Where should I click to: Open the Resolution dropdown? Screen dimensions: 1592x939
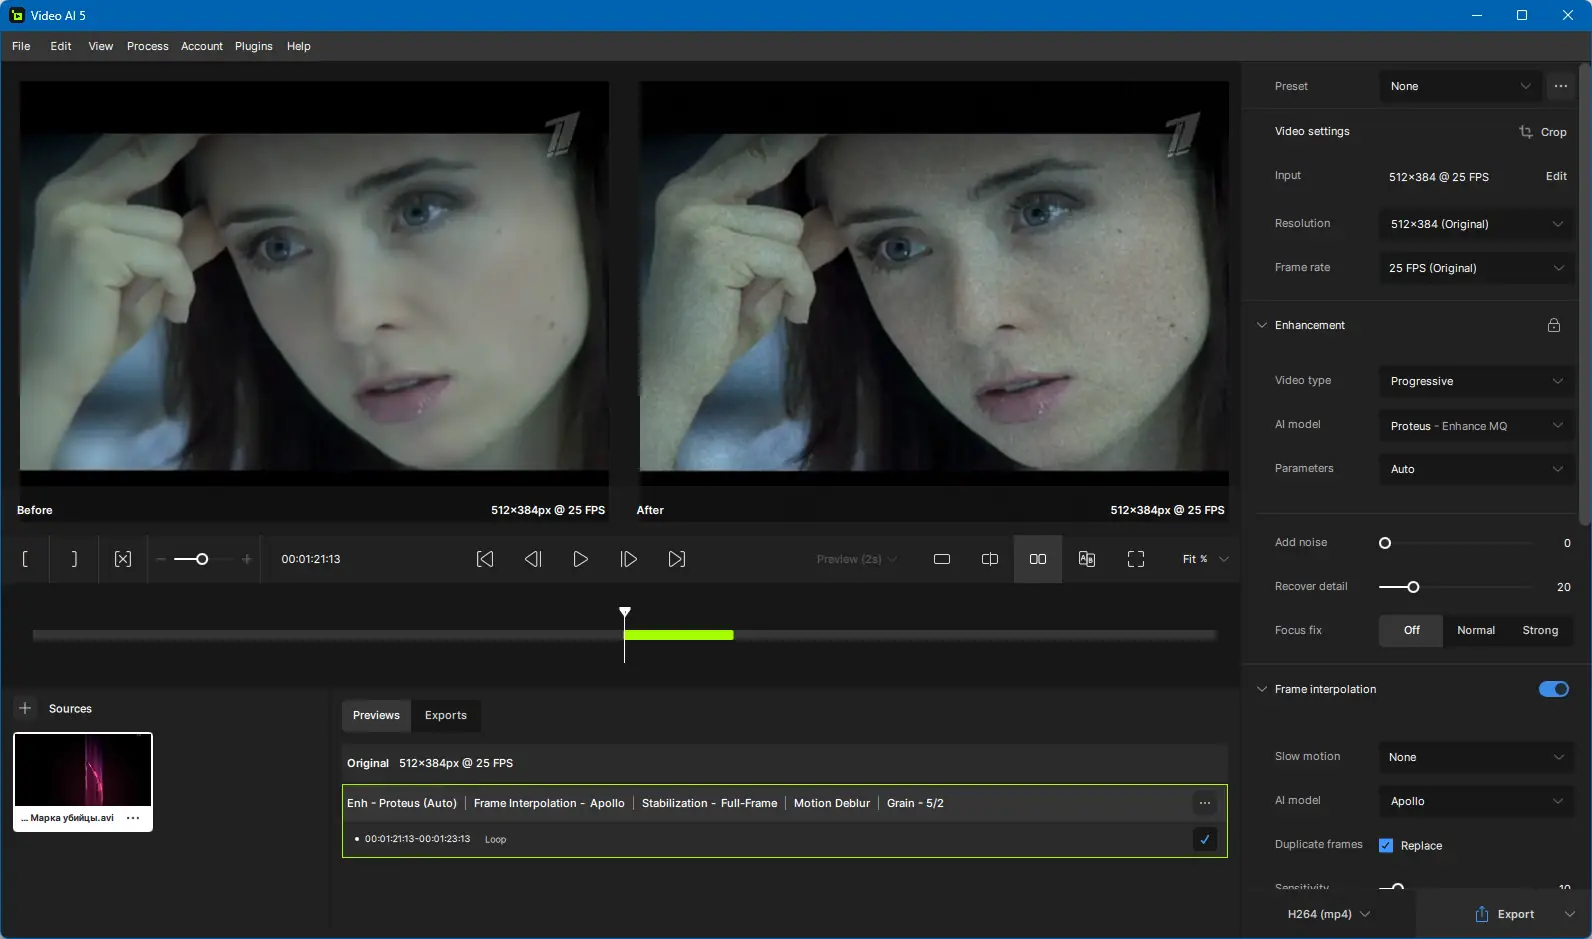1476,224
